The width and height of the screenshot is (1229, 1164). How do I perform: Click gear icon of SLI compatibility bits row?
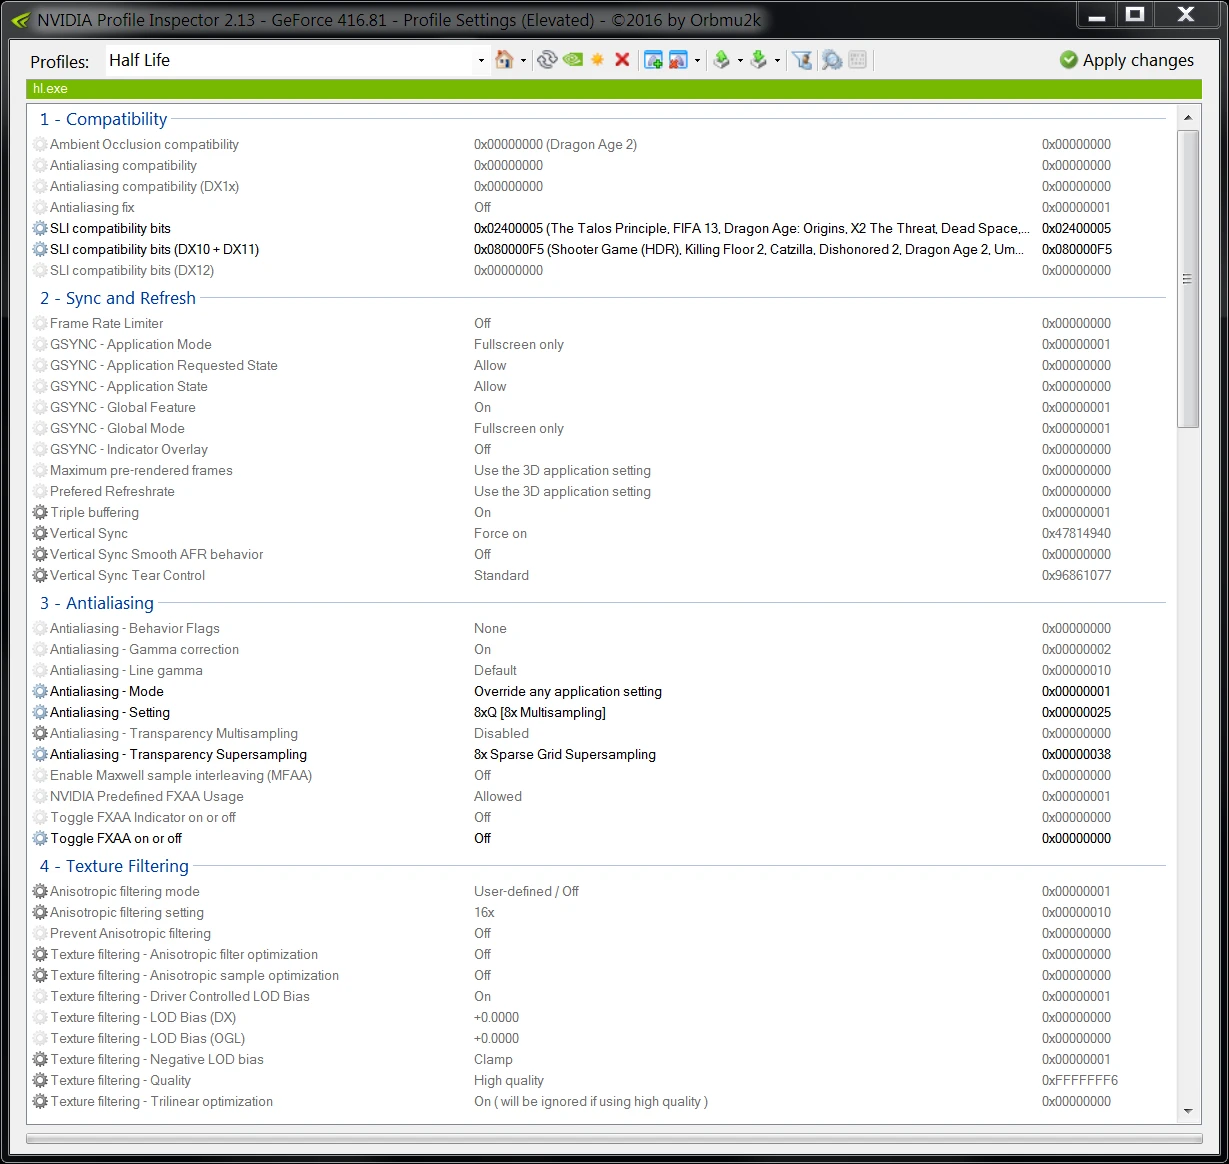pos(40,228)
